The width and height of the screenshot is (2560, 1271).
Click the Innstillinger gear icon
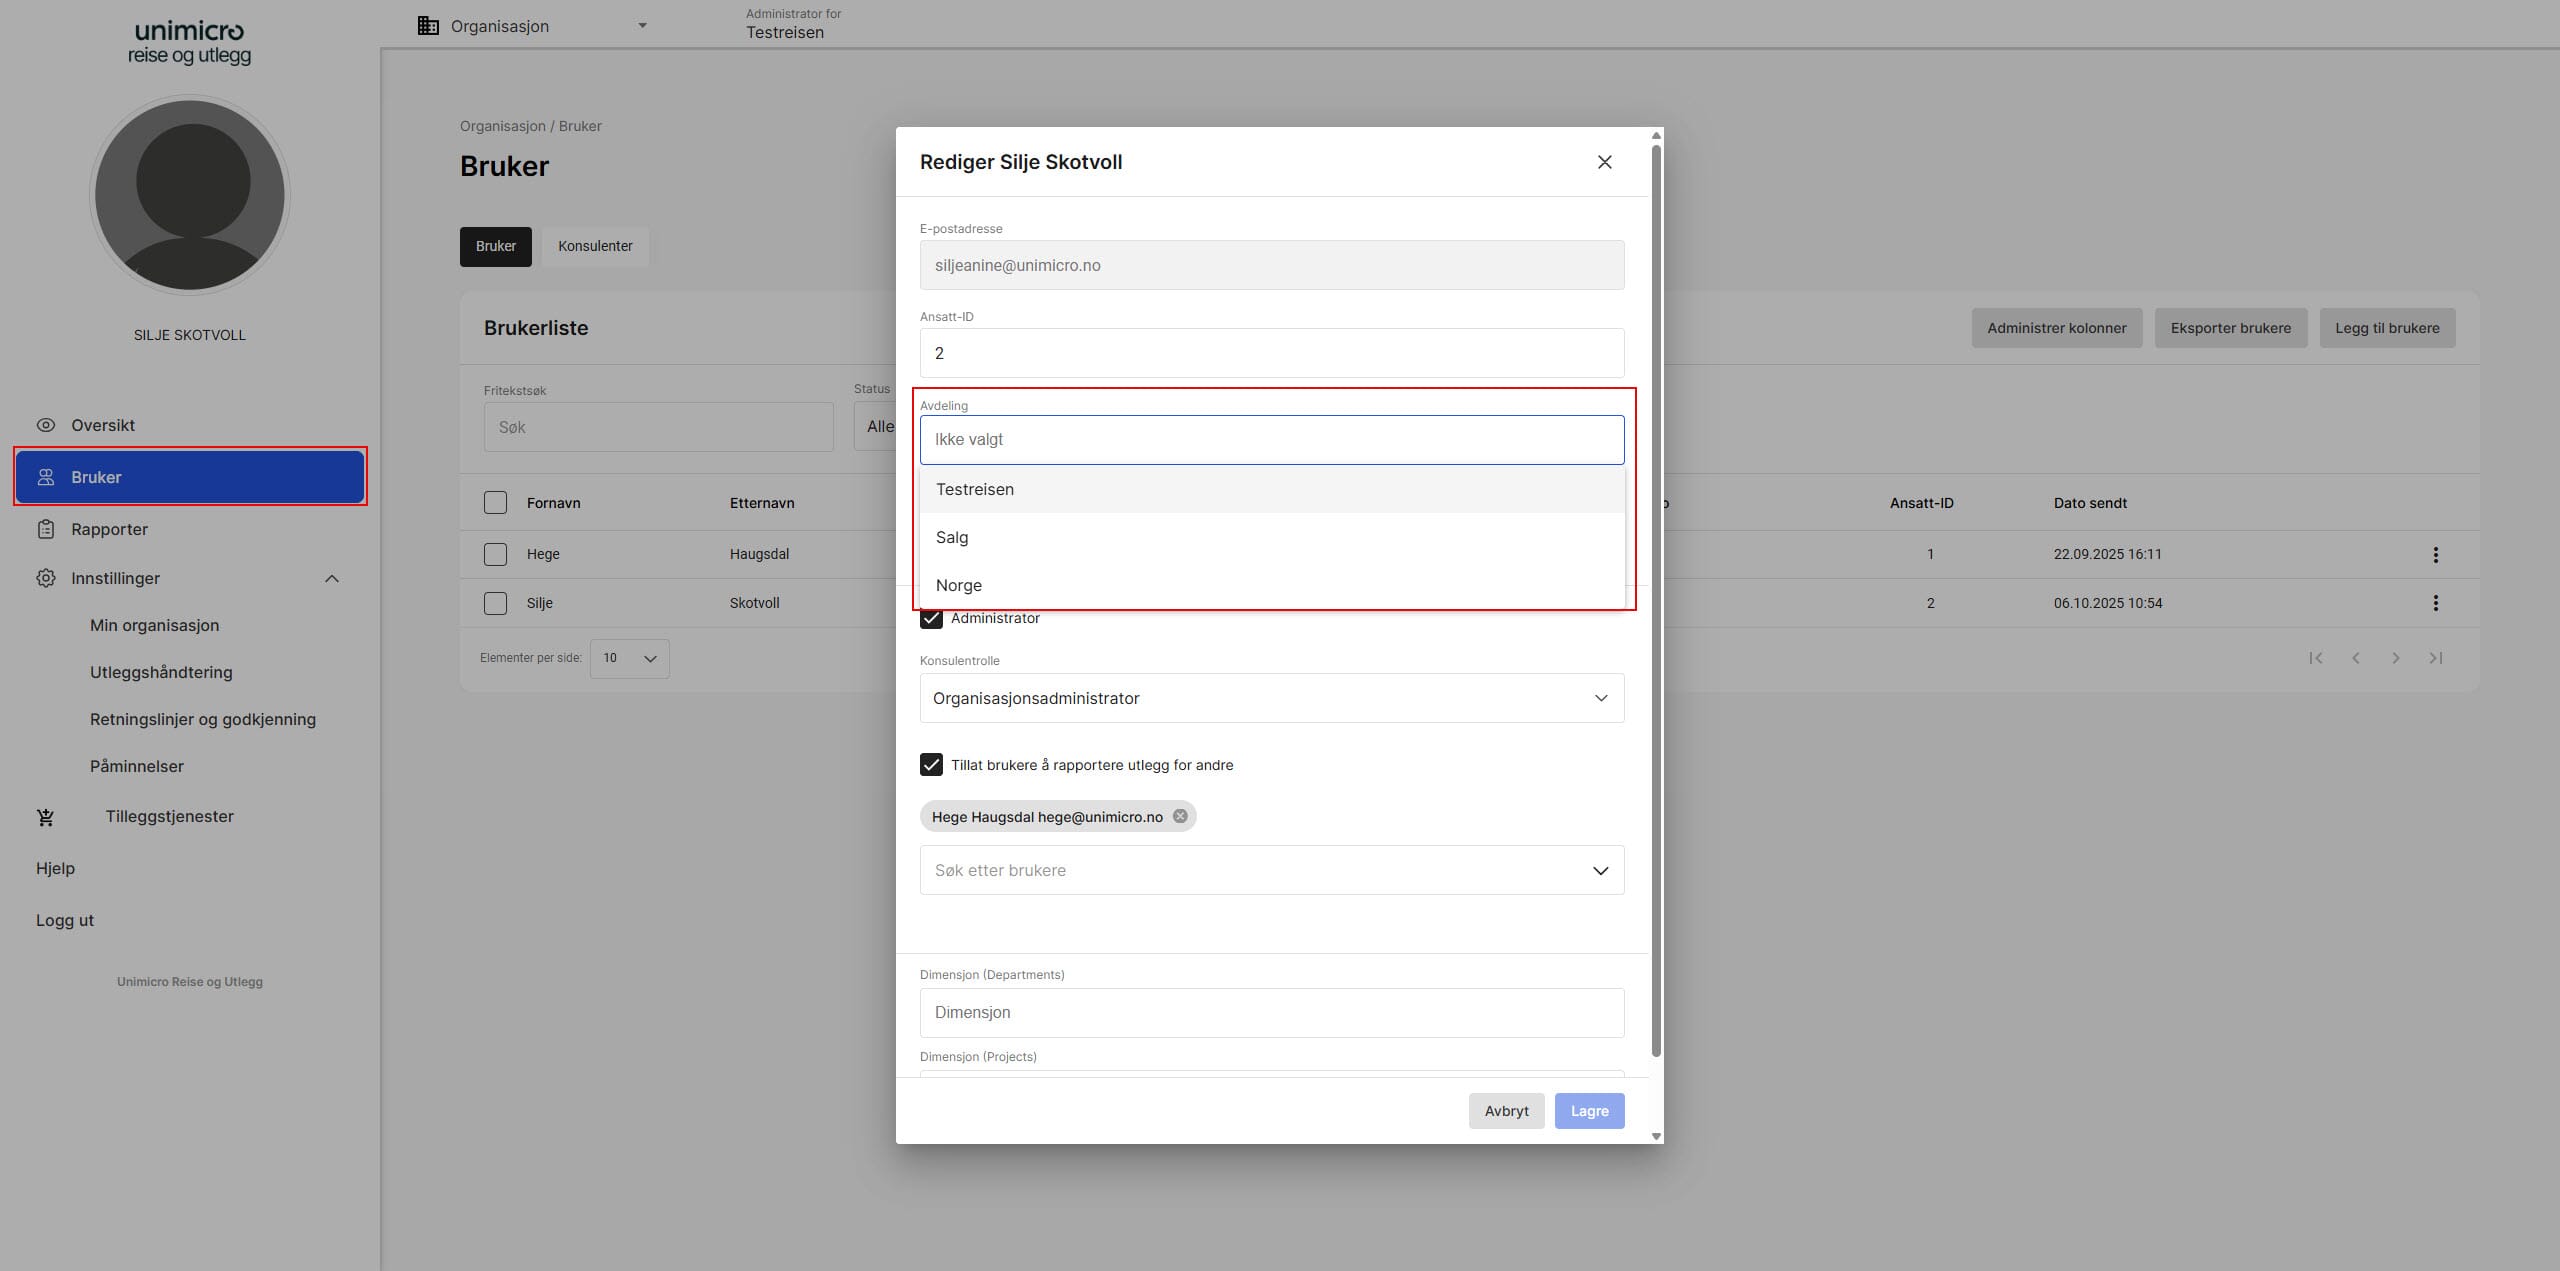point(46,578)
